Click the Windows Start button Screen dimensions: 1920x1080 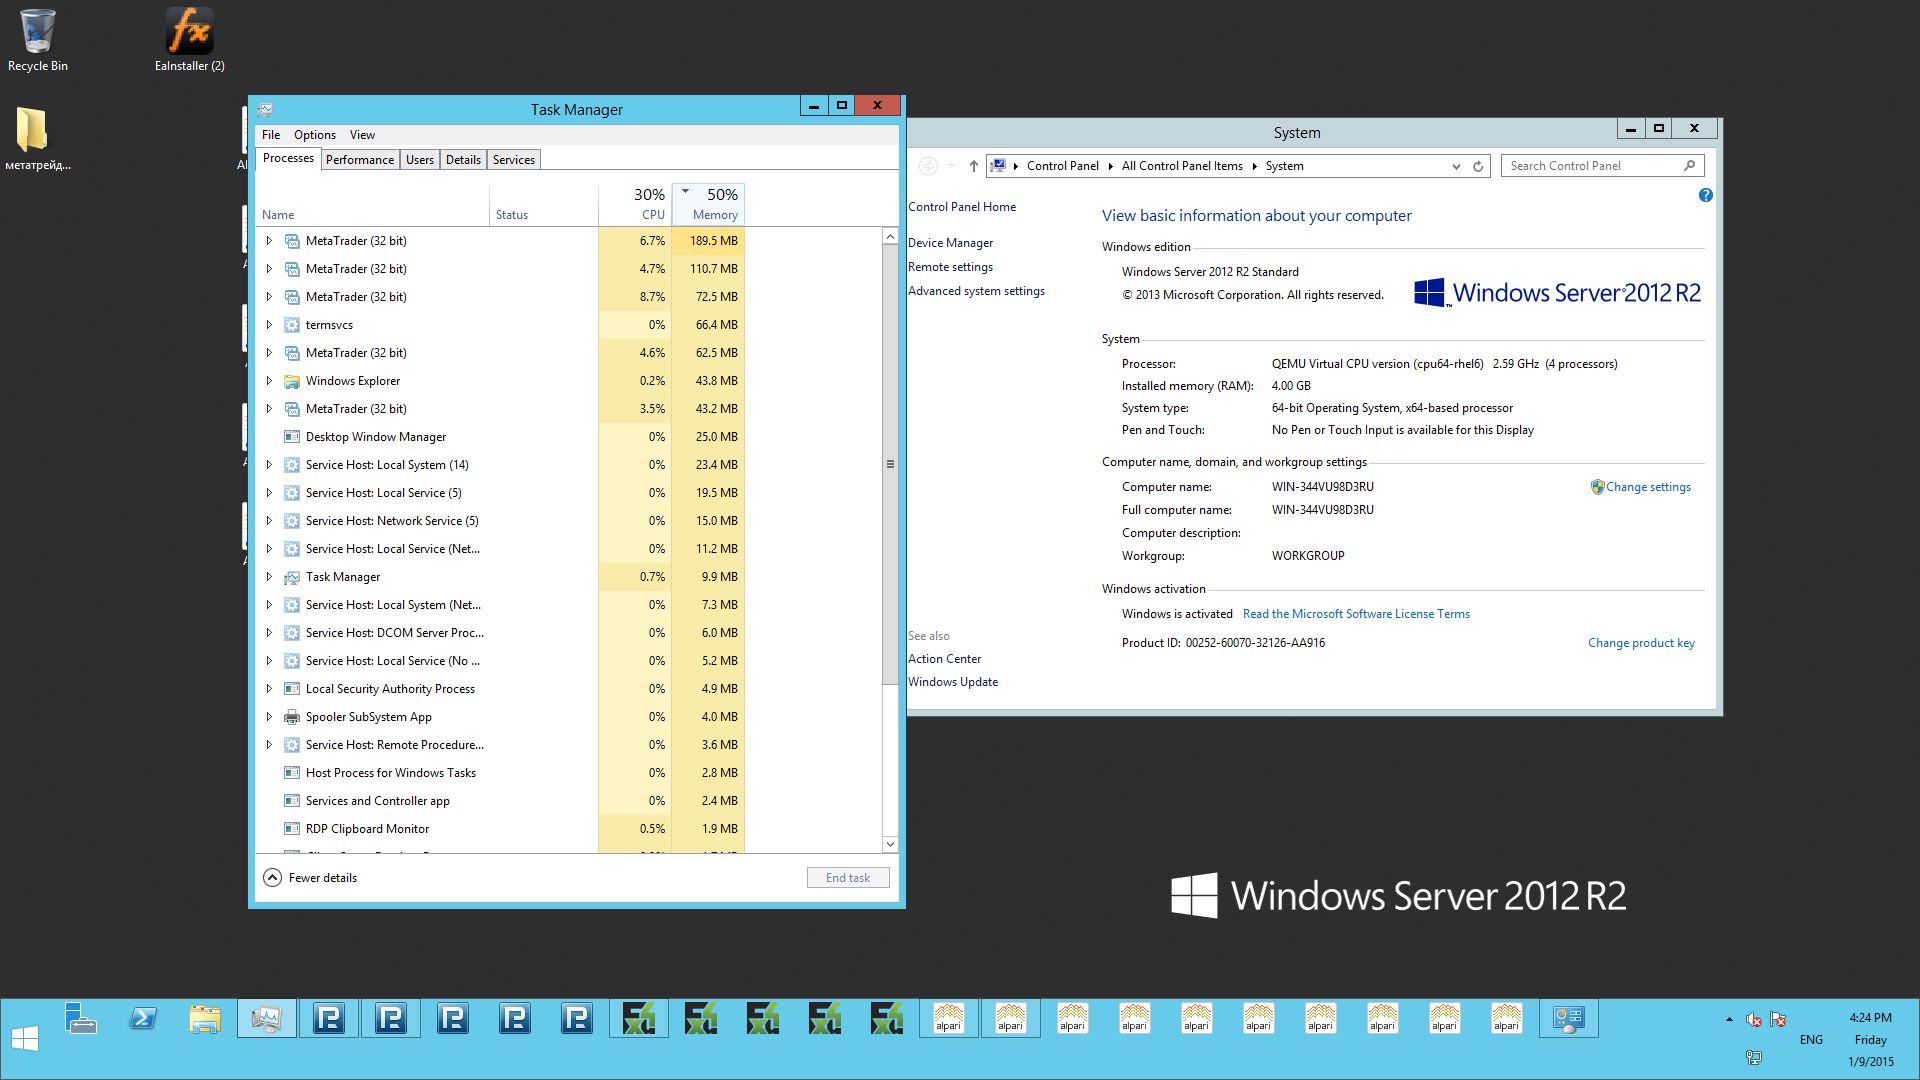click(25, 1039)
